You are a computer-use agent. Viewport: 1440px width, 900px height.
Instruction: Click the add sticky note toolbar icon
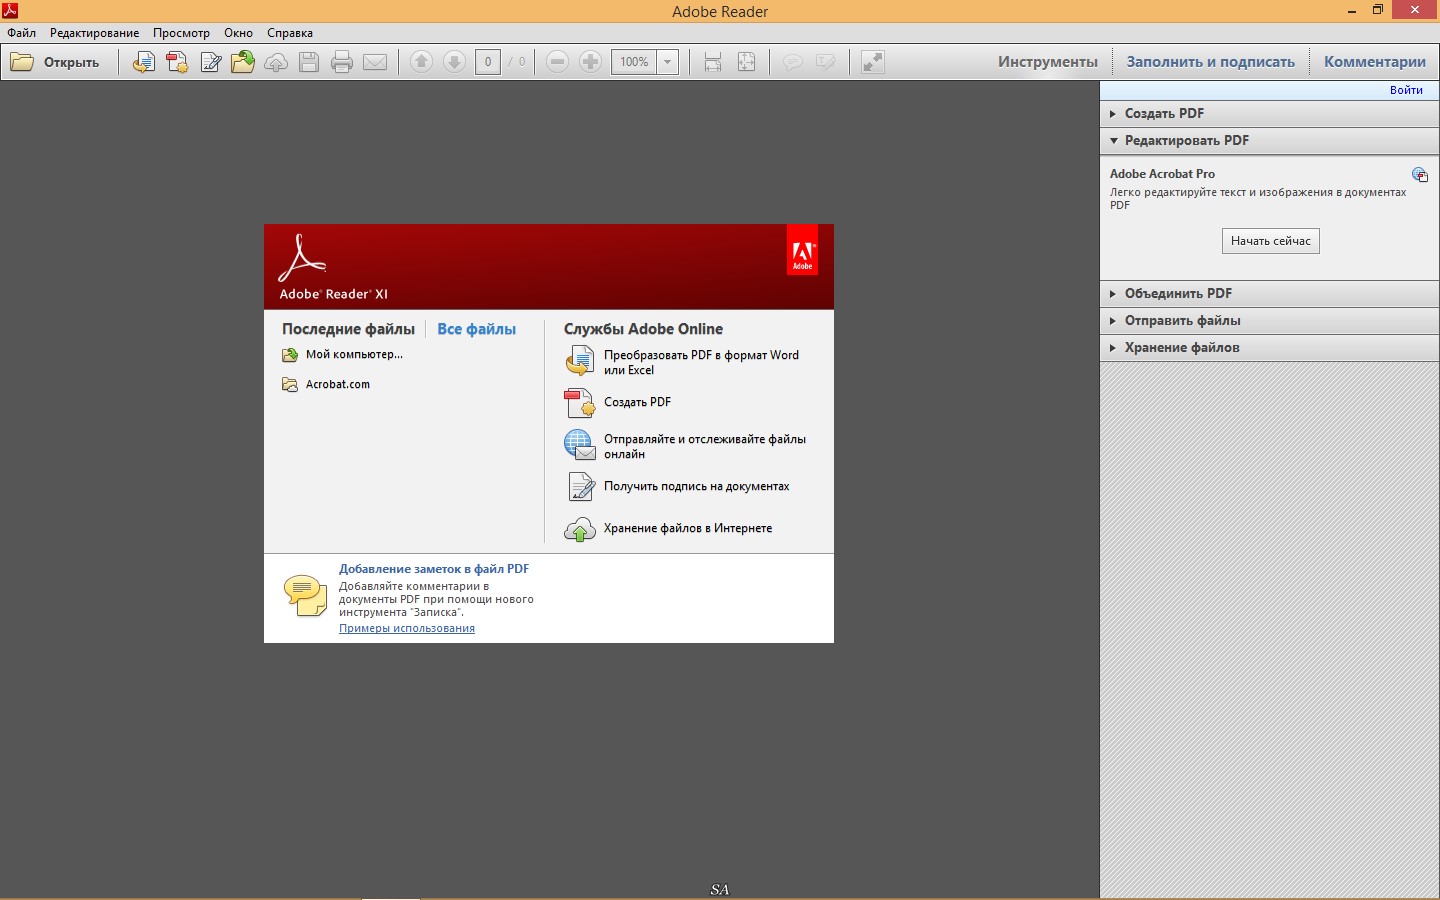tap(792, 62)
